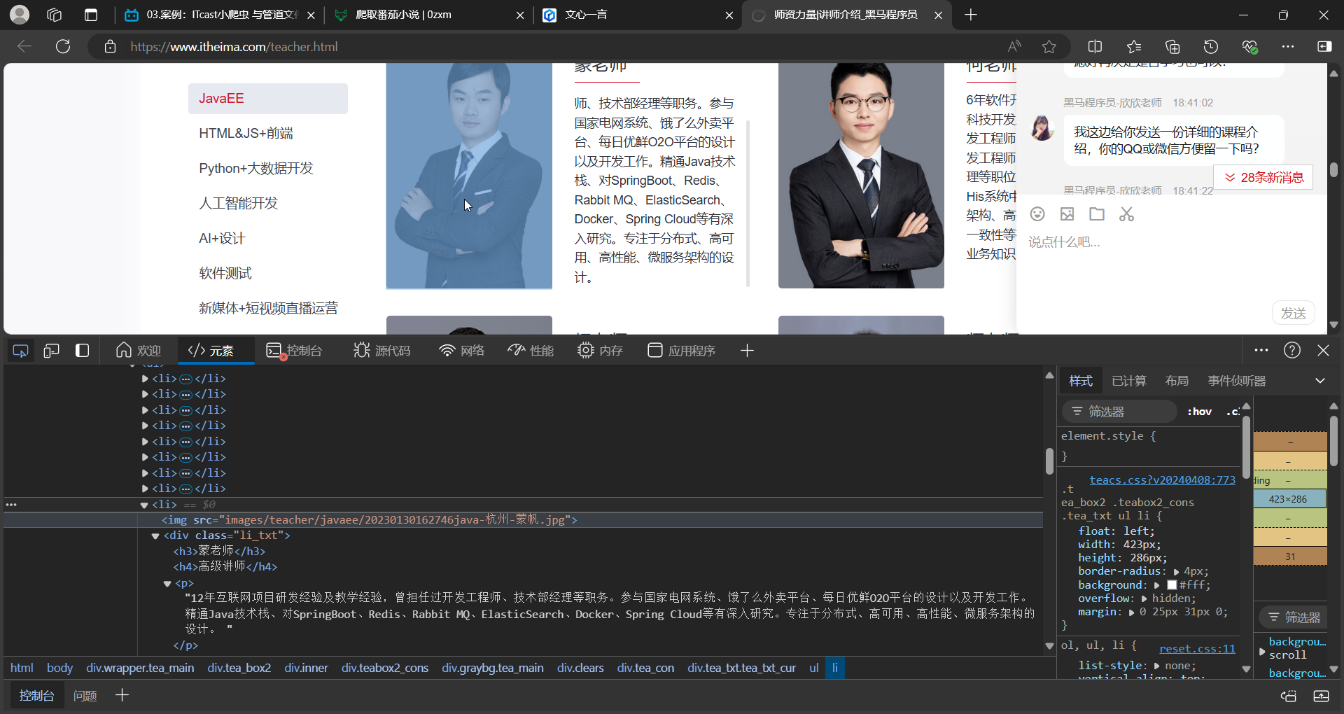The height and width of the screenshot is (714, 1344).
Task: Click the 说点什么吧 chat message input
Action: pyautogui.click(x=1150, y=242)
